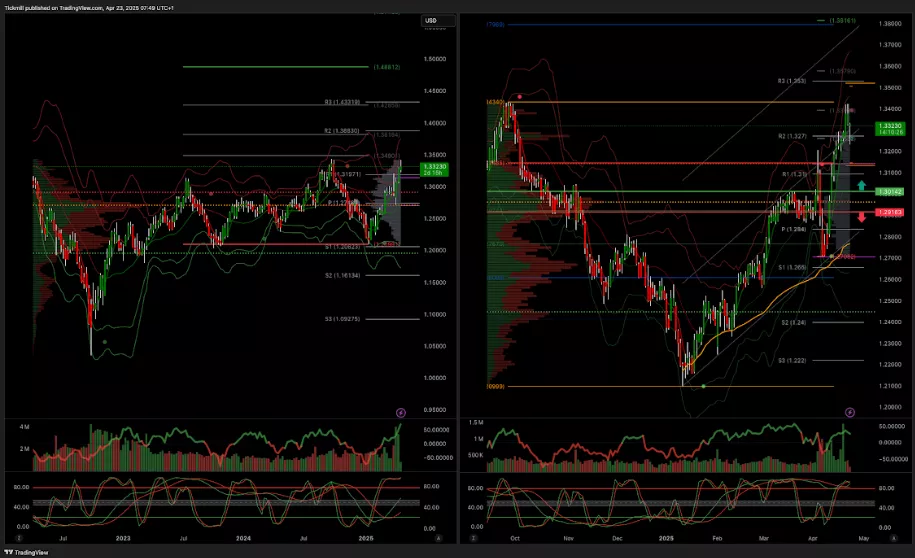The width and height of the screenshot is (915, 558).
Task: Click the purple lightning icon on right chart
Action: coord(850,412)
